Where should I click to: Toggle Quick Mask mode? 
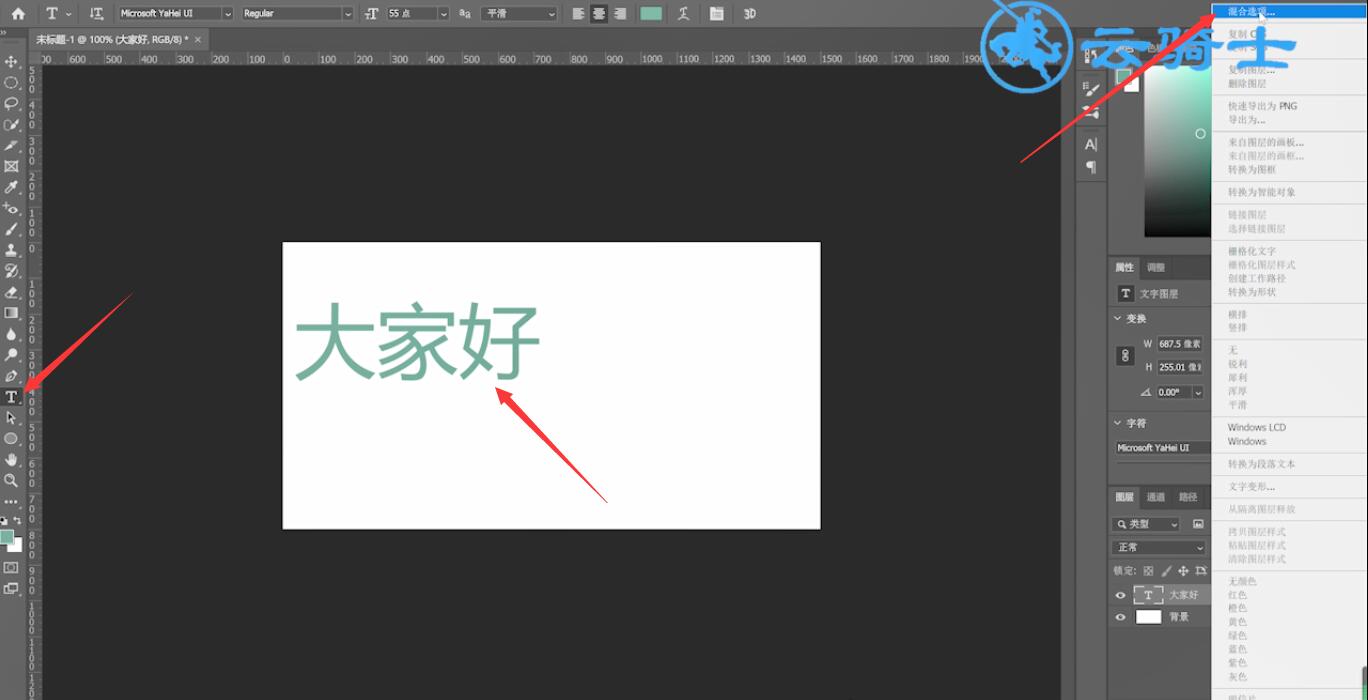12,567
